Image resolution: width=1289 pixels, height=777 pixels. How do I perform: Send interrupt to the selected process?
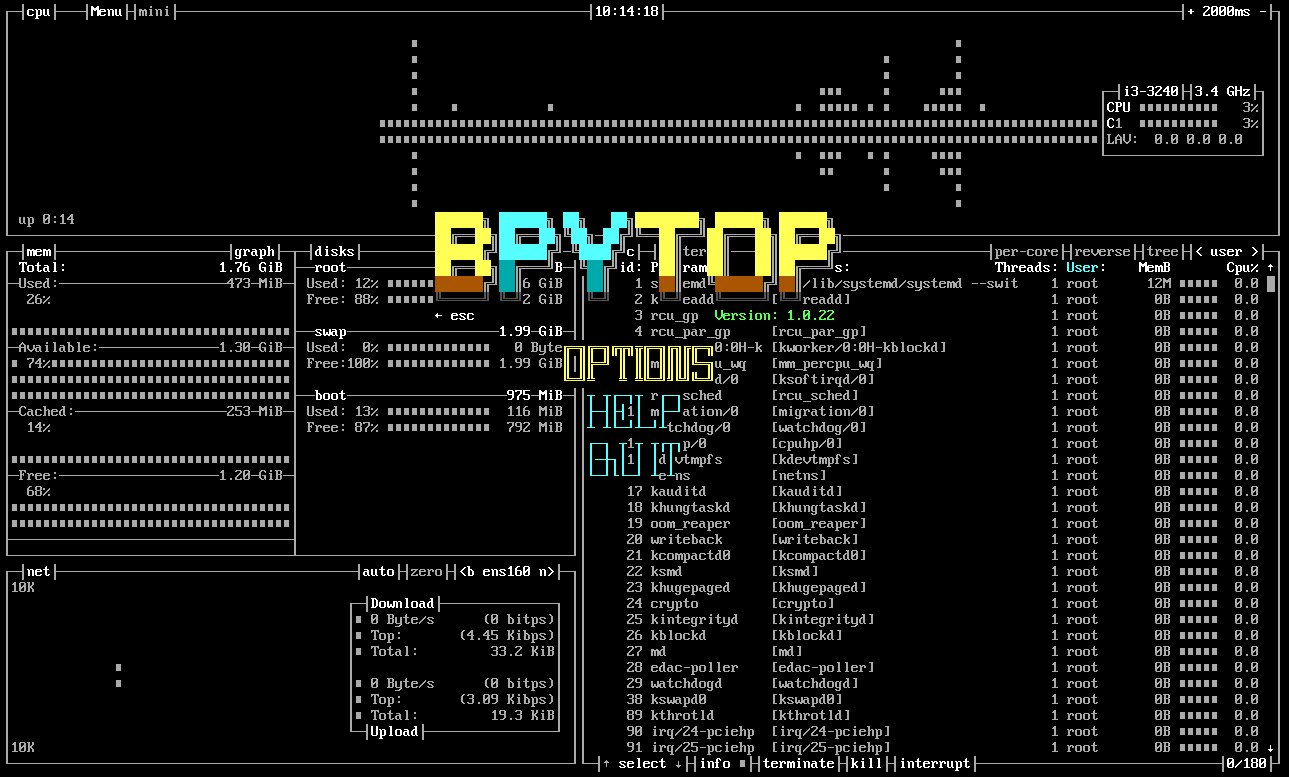[935, 763]
